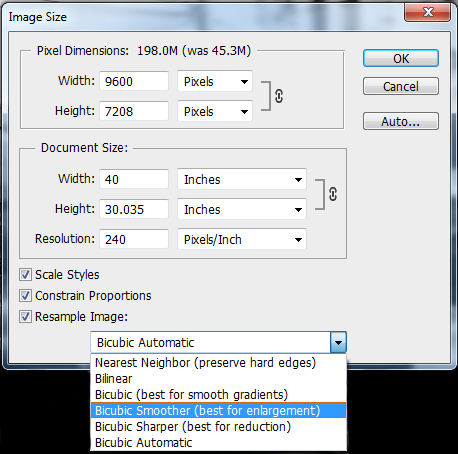Expand the document width Inches dropdown
This screenshot has width=458, height=454.
point(242,179)
